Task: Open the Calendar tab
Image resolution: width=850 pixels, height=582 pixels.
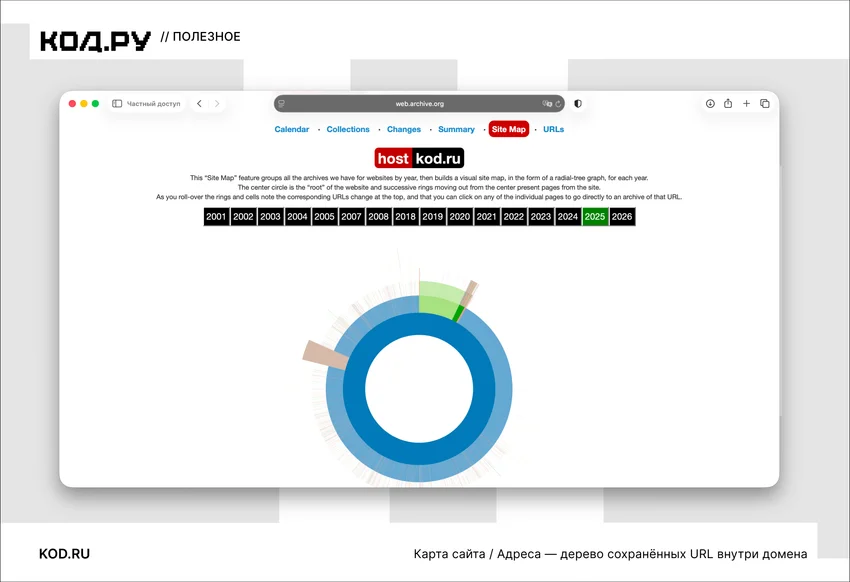Action: [x=292, y=129]
